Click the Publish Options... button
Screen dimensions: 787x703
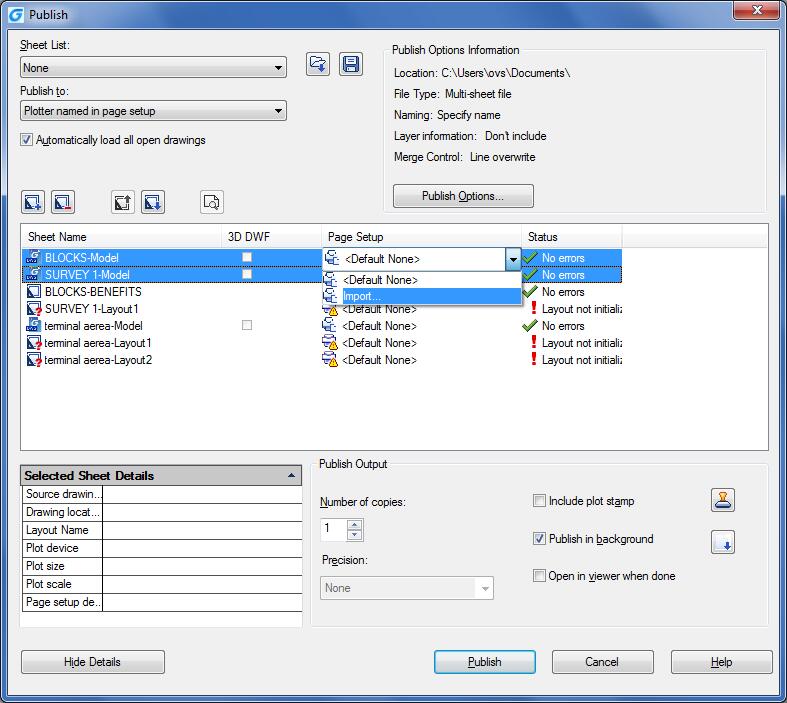click(463, 196)
